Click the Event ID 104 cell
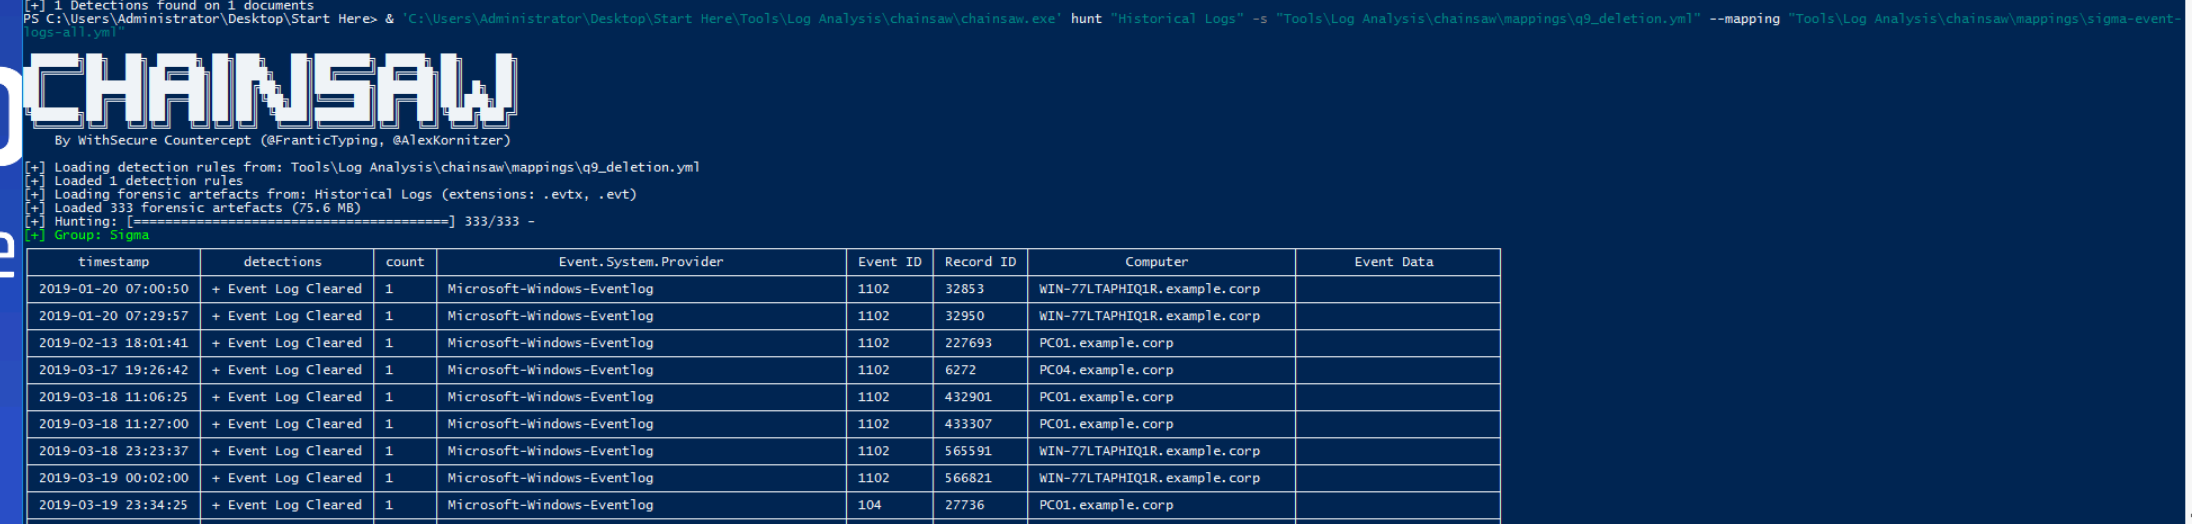Image resolution: width=2192 pixels, height=524 pixels. point(869,505)
